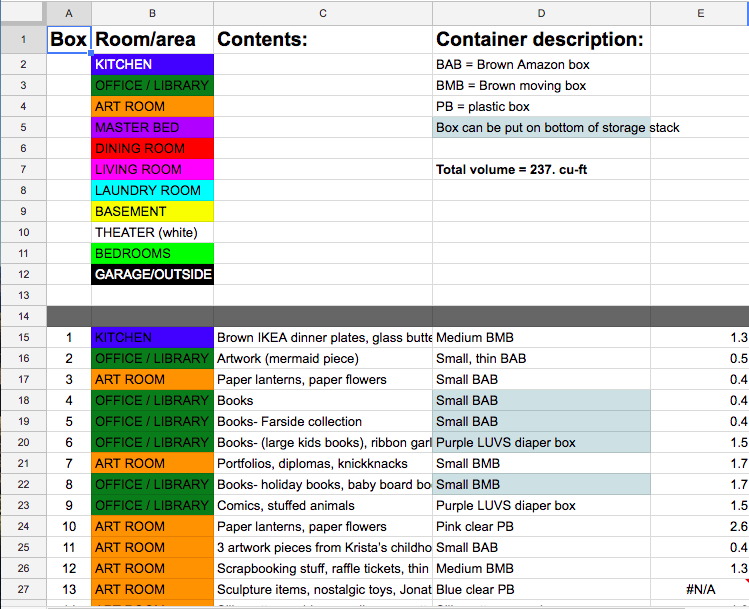Image resolution: width=749 pixels, height=609 pixels.
Task: Click the cyan LAUNDRY ROOM cell
Action: 152,191
